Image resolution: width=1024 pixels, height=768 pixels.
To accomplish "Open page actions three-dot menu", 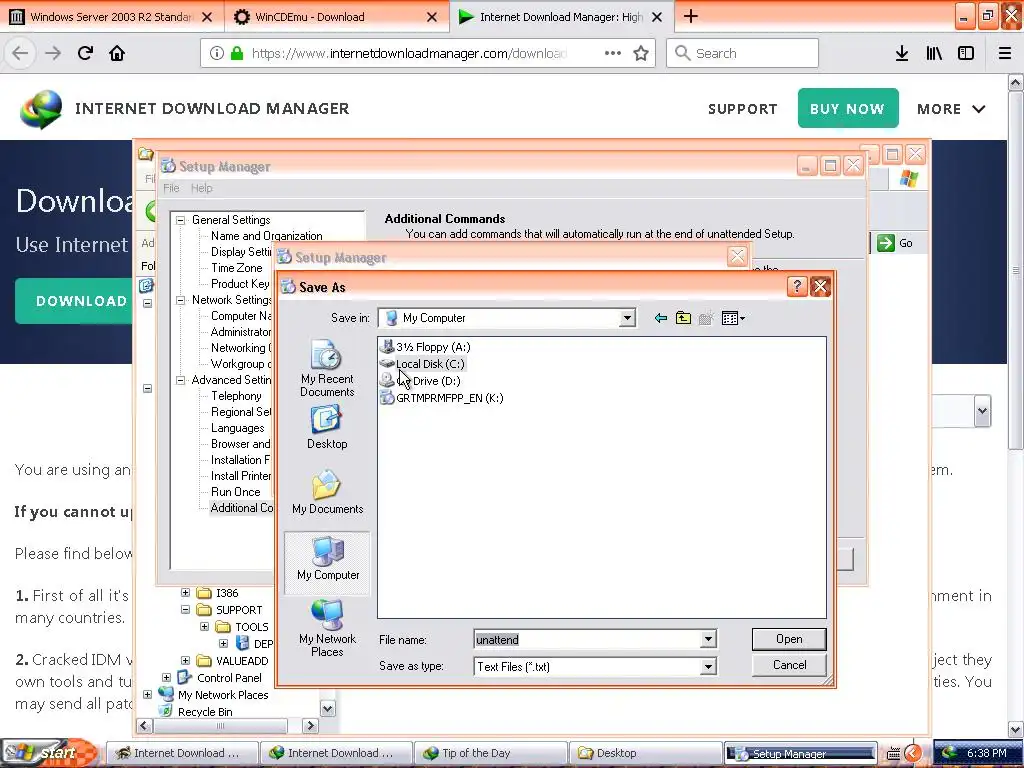I will coord(613,54).
